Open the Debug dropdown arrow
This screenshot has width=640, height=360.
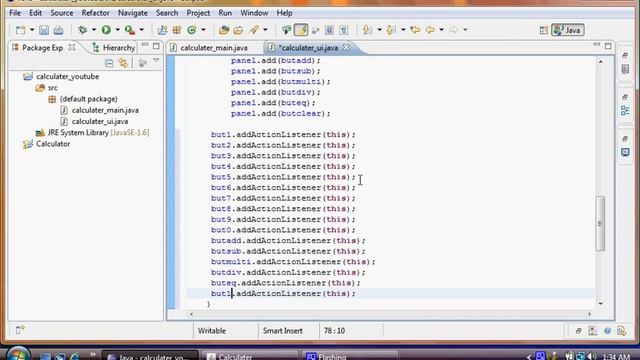tap(93, 30)
